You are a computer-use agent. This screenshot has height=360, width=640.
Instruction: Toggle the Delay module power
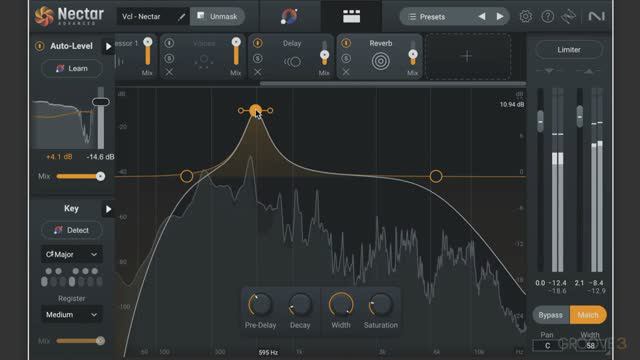[x=258, y=43]
